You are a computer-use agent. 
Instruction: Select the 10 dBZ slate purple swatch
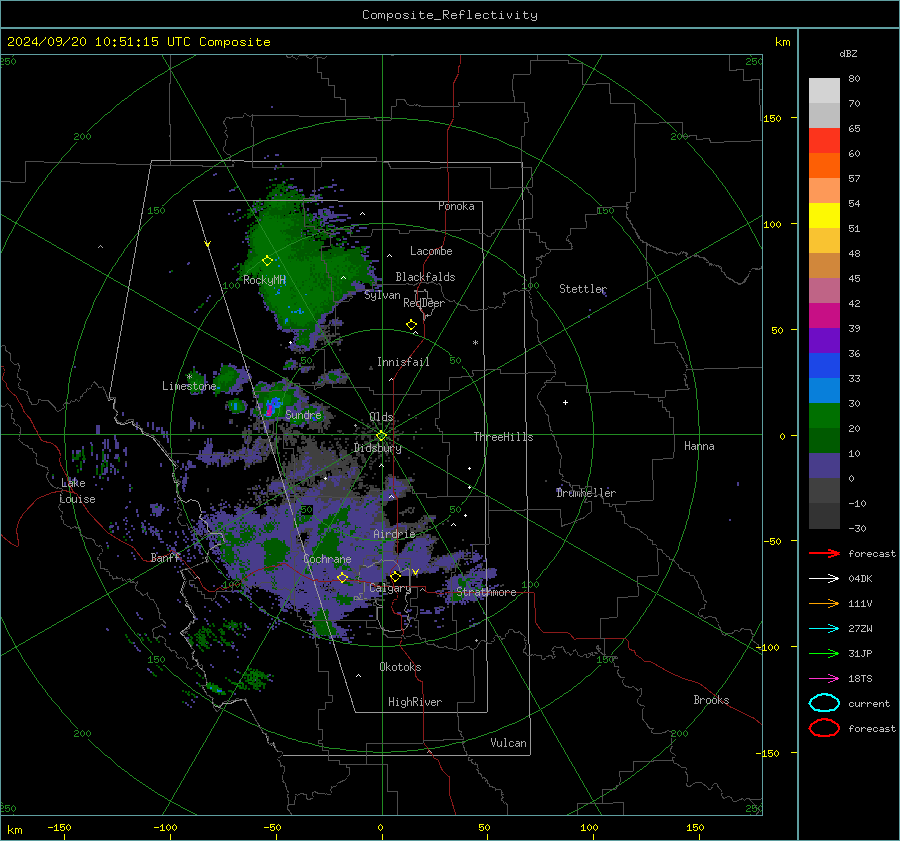pos(824,465)
